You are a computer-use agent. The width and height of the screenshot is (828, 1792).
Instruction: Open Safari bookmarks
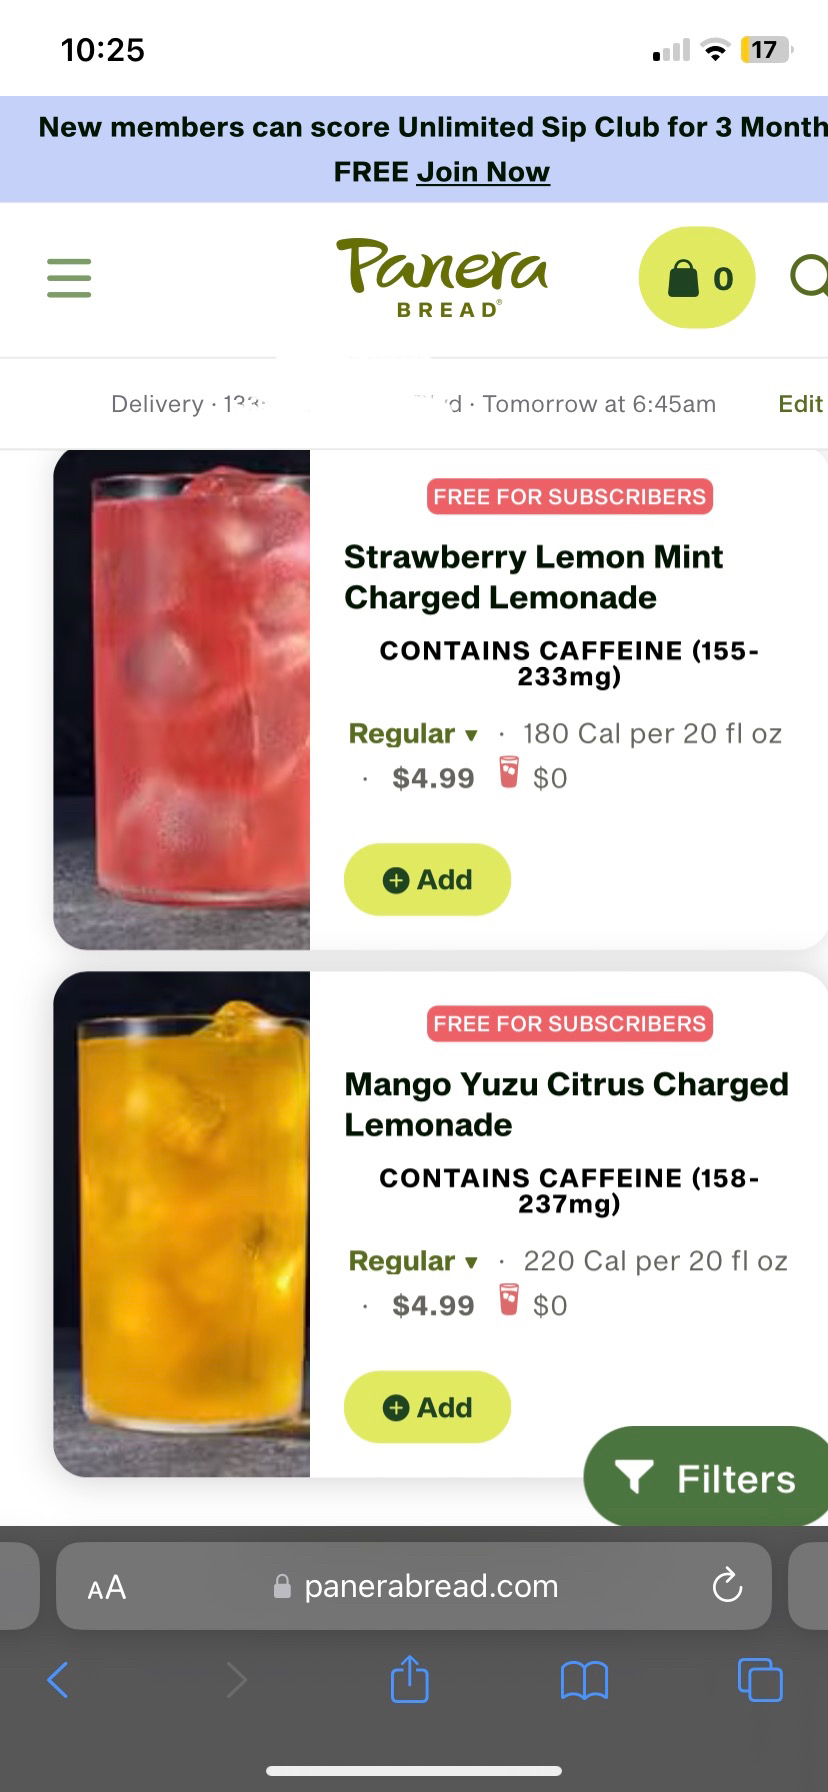point(585,1679)
